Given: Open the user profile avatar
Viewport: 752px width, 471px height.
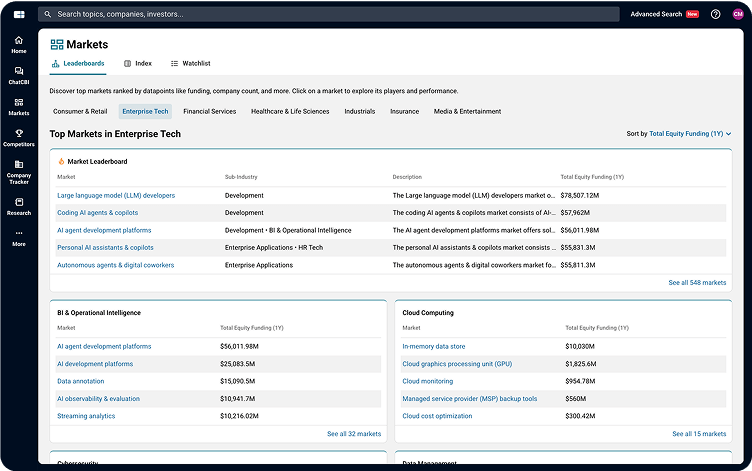Looking at the screenshot, I should coord(738,14).
